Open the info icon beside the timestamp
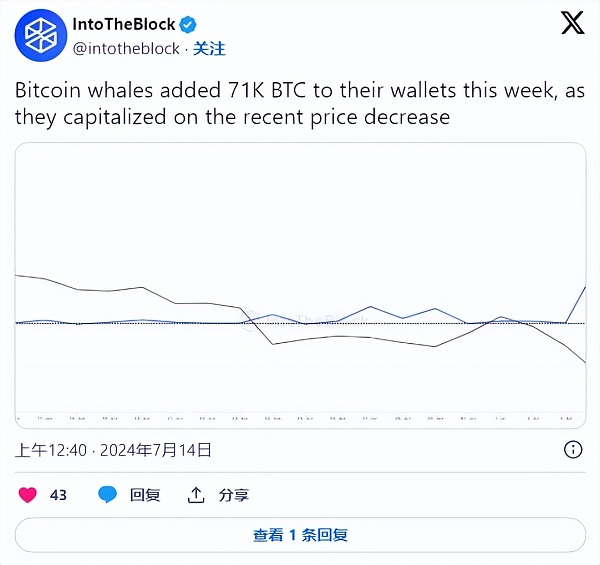 [575, 450]
